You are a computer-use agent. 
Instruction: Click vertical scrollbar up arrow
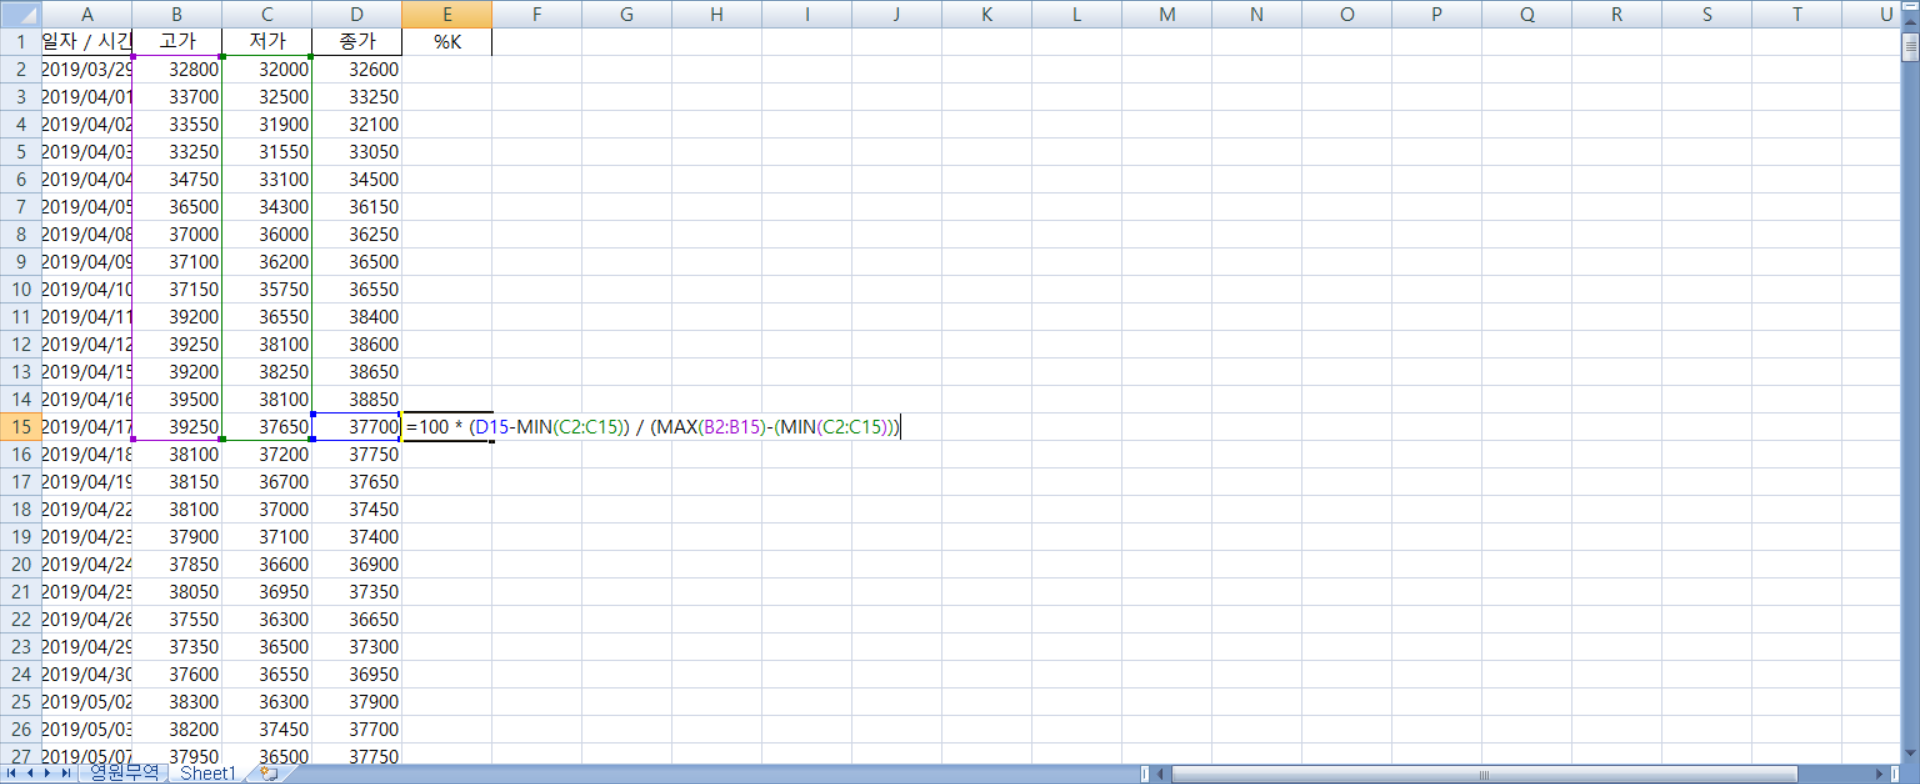click(x=1910, y=21)
